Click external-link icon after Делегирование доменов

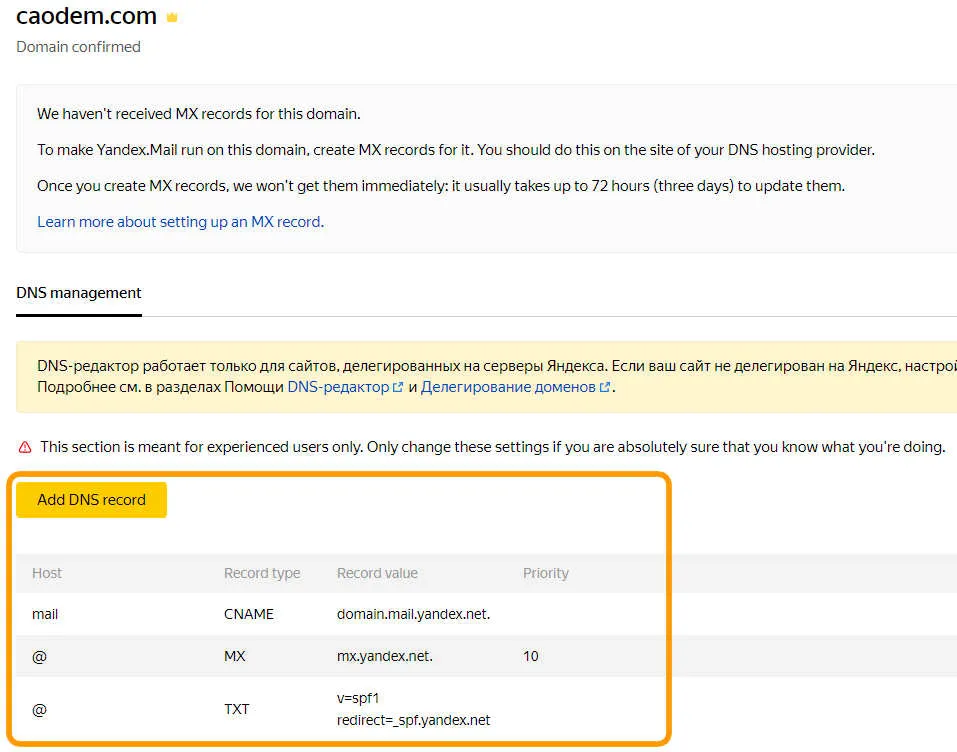tap(604, 387)
